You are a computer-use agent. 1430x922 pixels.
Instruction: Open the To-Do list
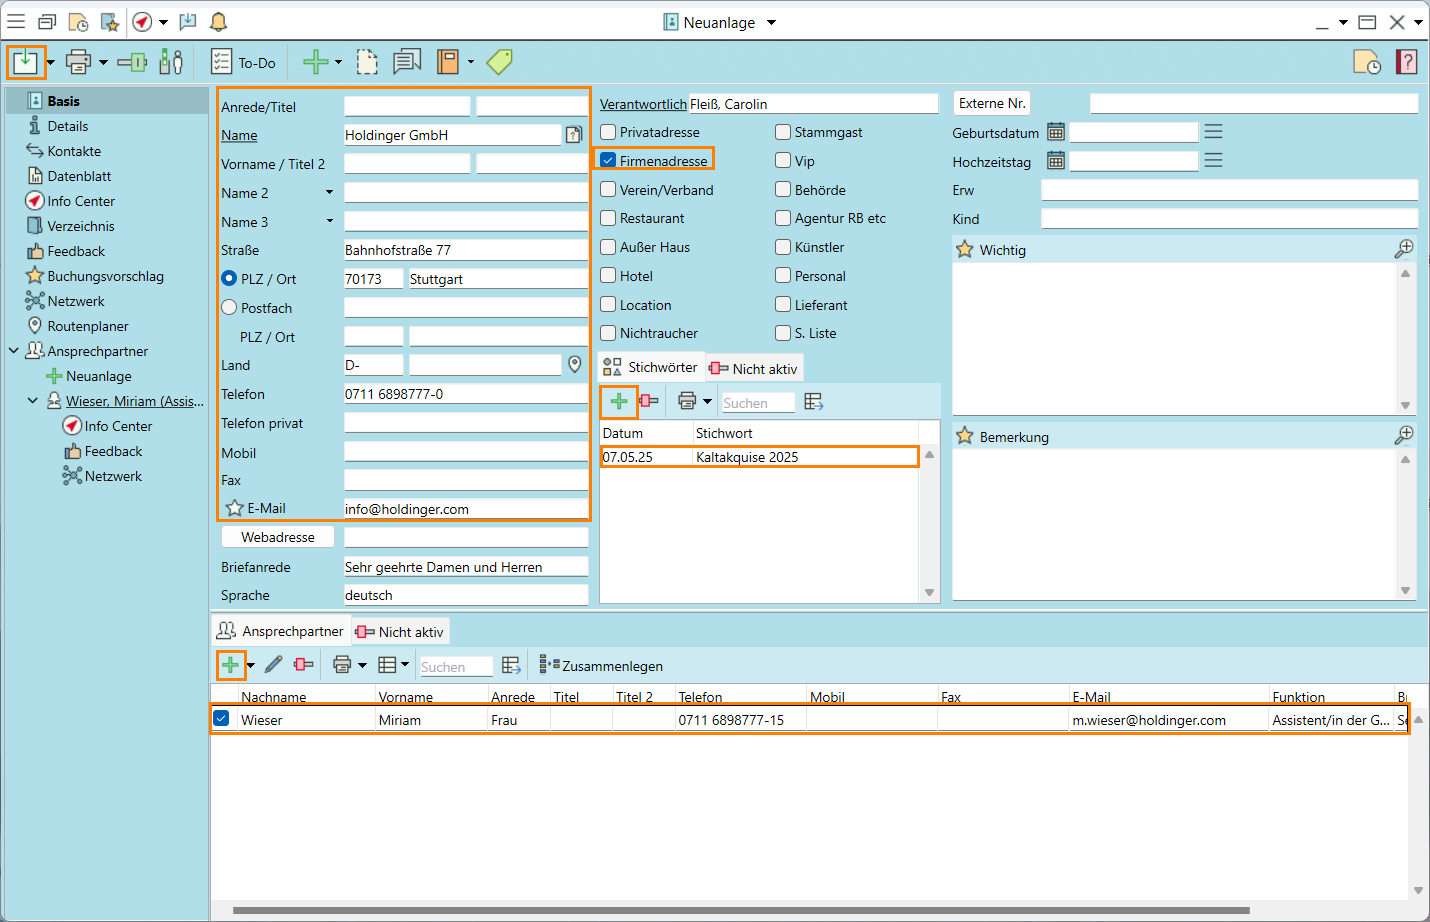[243, 63]
